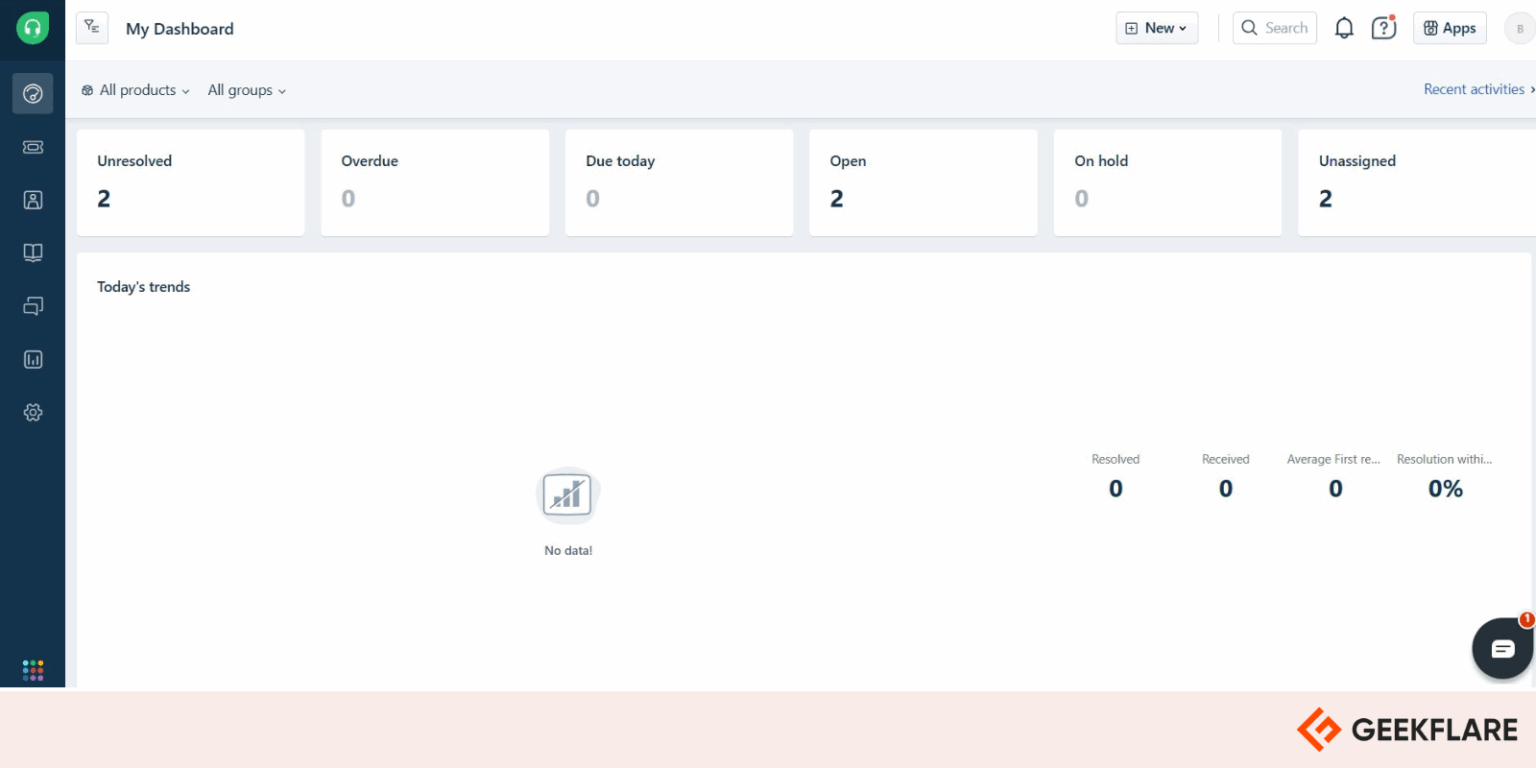Open the Tickets view in the sidebar
Image resolution: width=1536 pixels, height=768 pixels.
coord(32,146)
